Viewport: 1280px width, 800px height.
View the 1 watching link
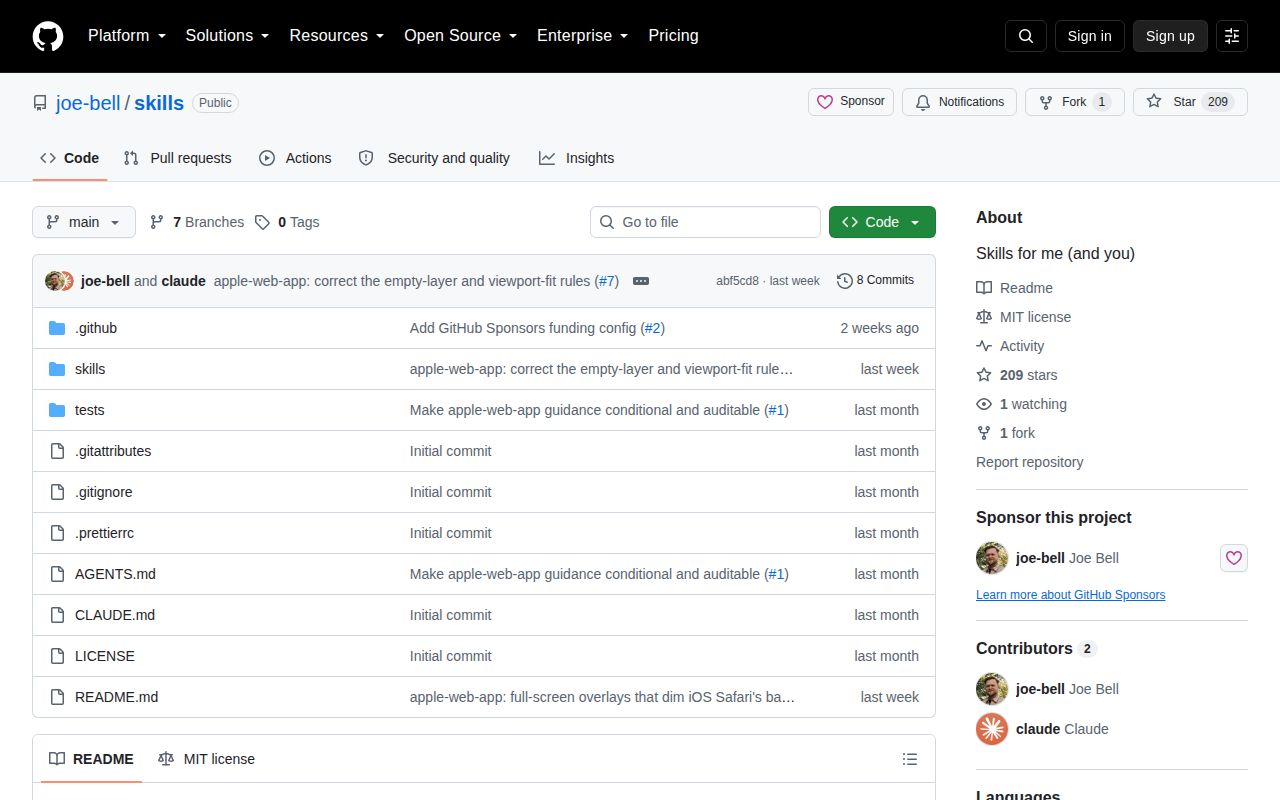1022,404
